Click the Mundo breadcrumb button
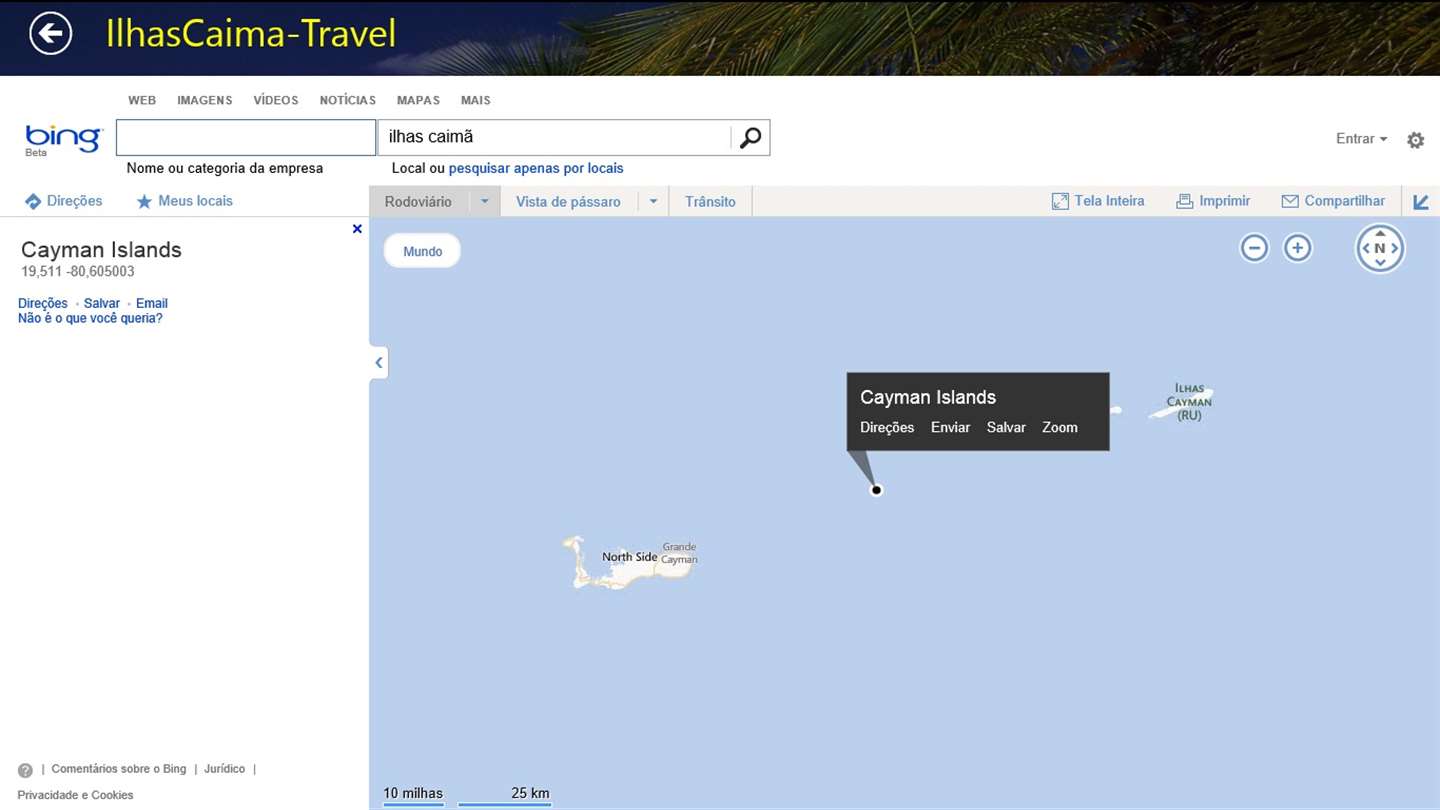Screen dimensions: 1440x810 [422, 251]
